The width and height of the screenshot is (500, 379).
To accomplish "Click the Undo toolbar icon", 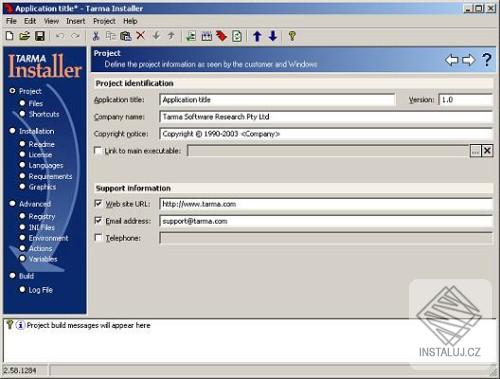I will click(x=60, y=36).
